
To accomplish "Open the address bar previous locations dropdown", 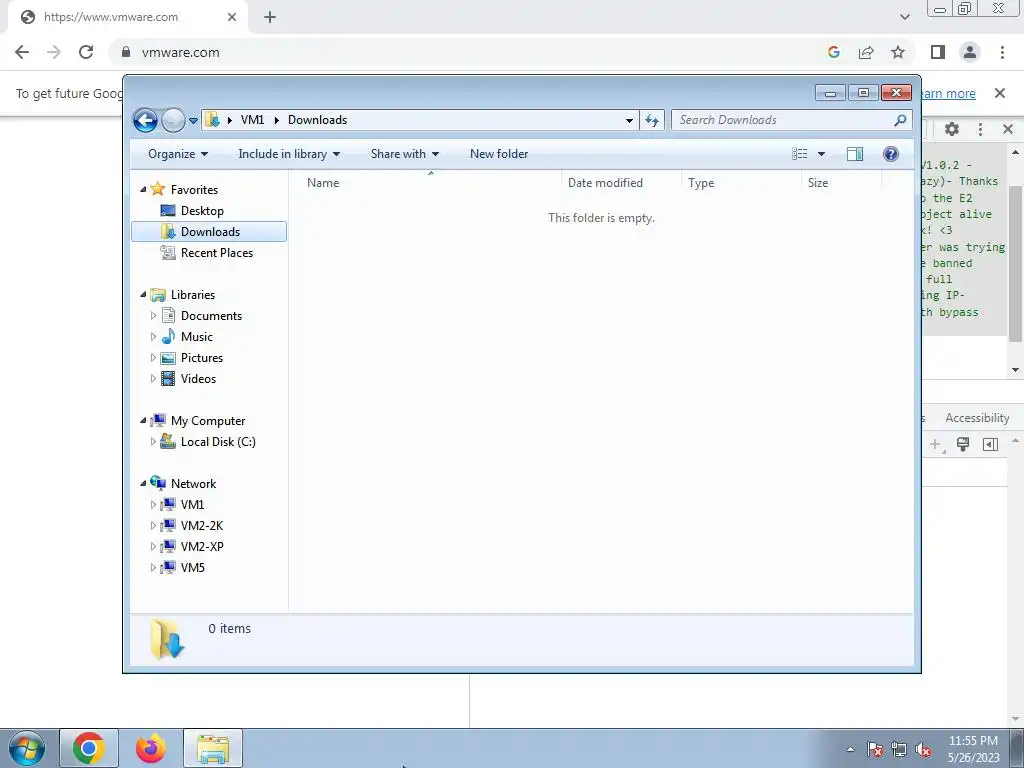I will [x=629, y=120].
